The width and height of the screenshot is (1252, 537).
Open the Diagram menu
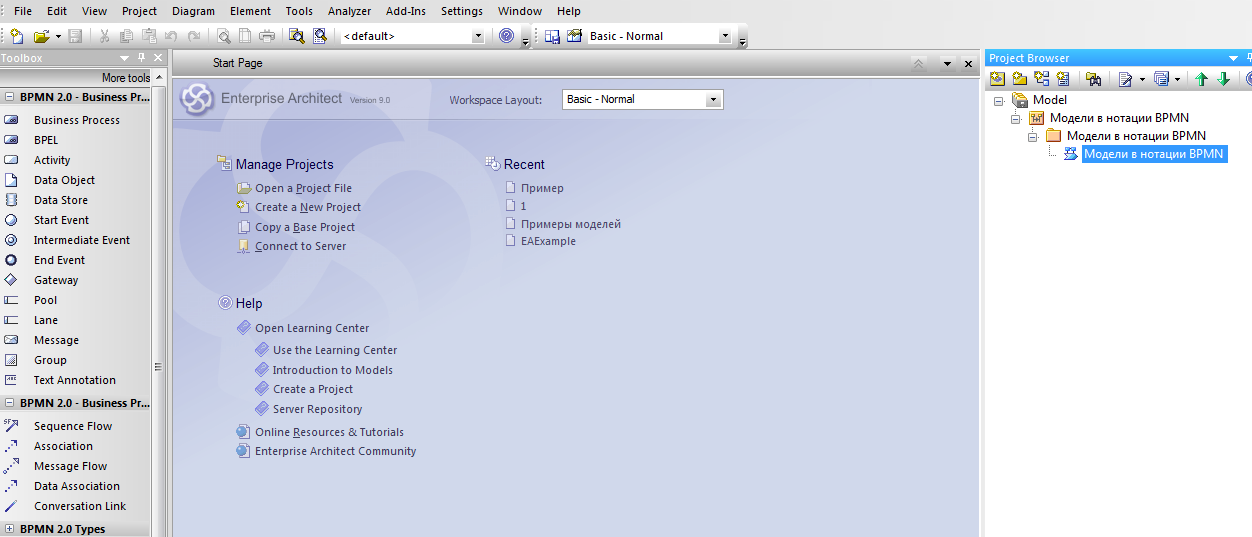[x=193, y=11]
